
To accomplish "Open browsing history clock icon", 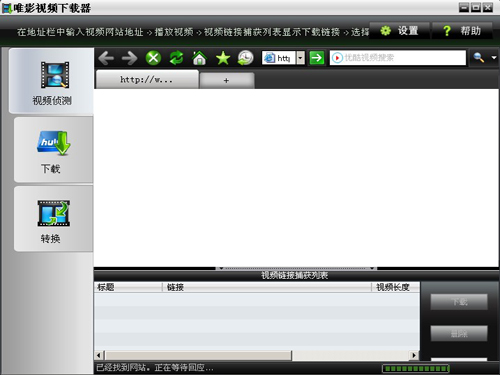I will click(x=246, y=58).
